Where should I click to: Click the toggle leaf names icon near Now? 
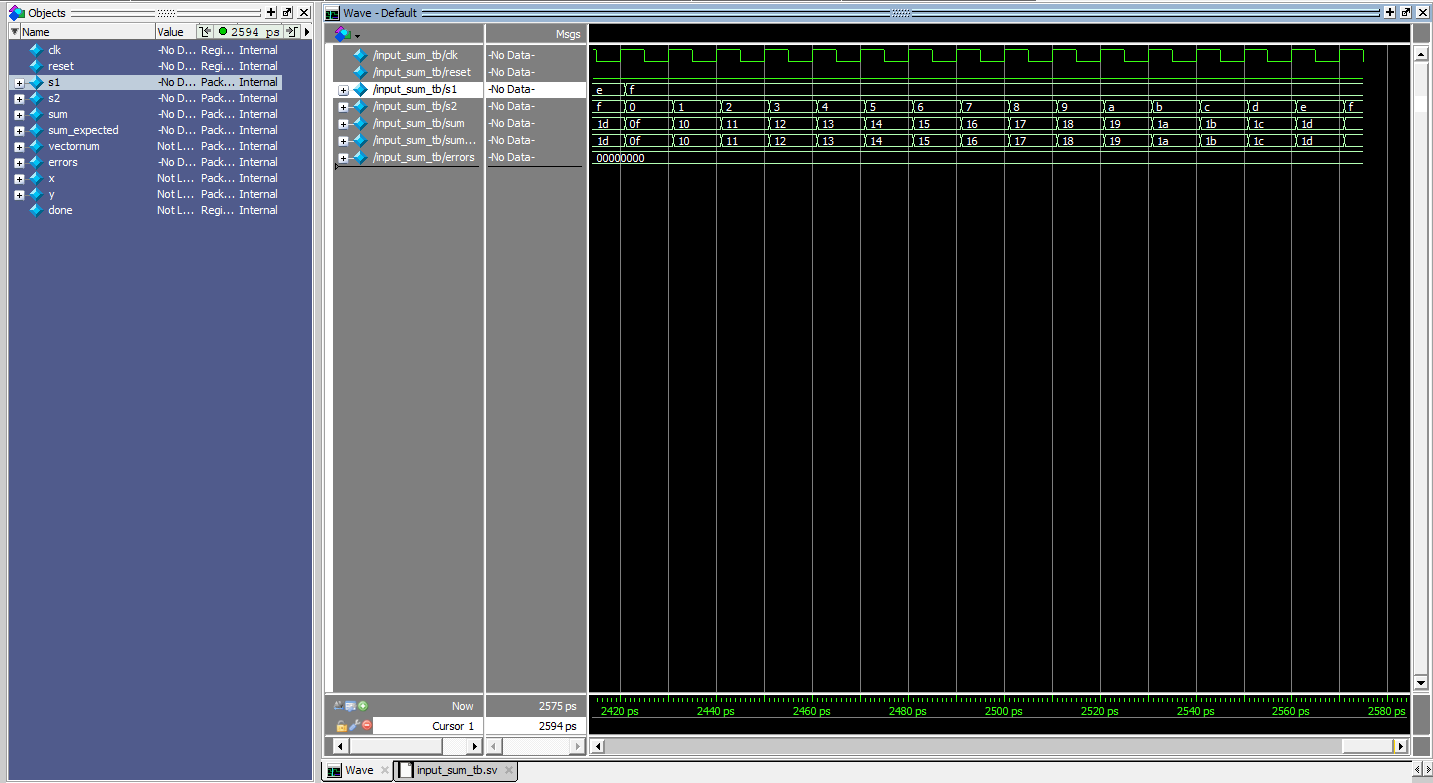tap(339, 706)
